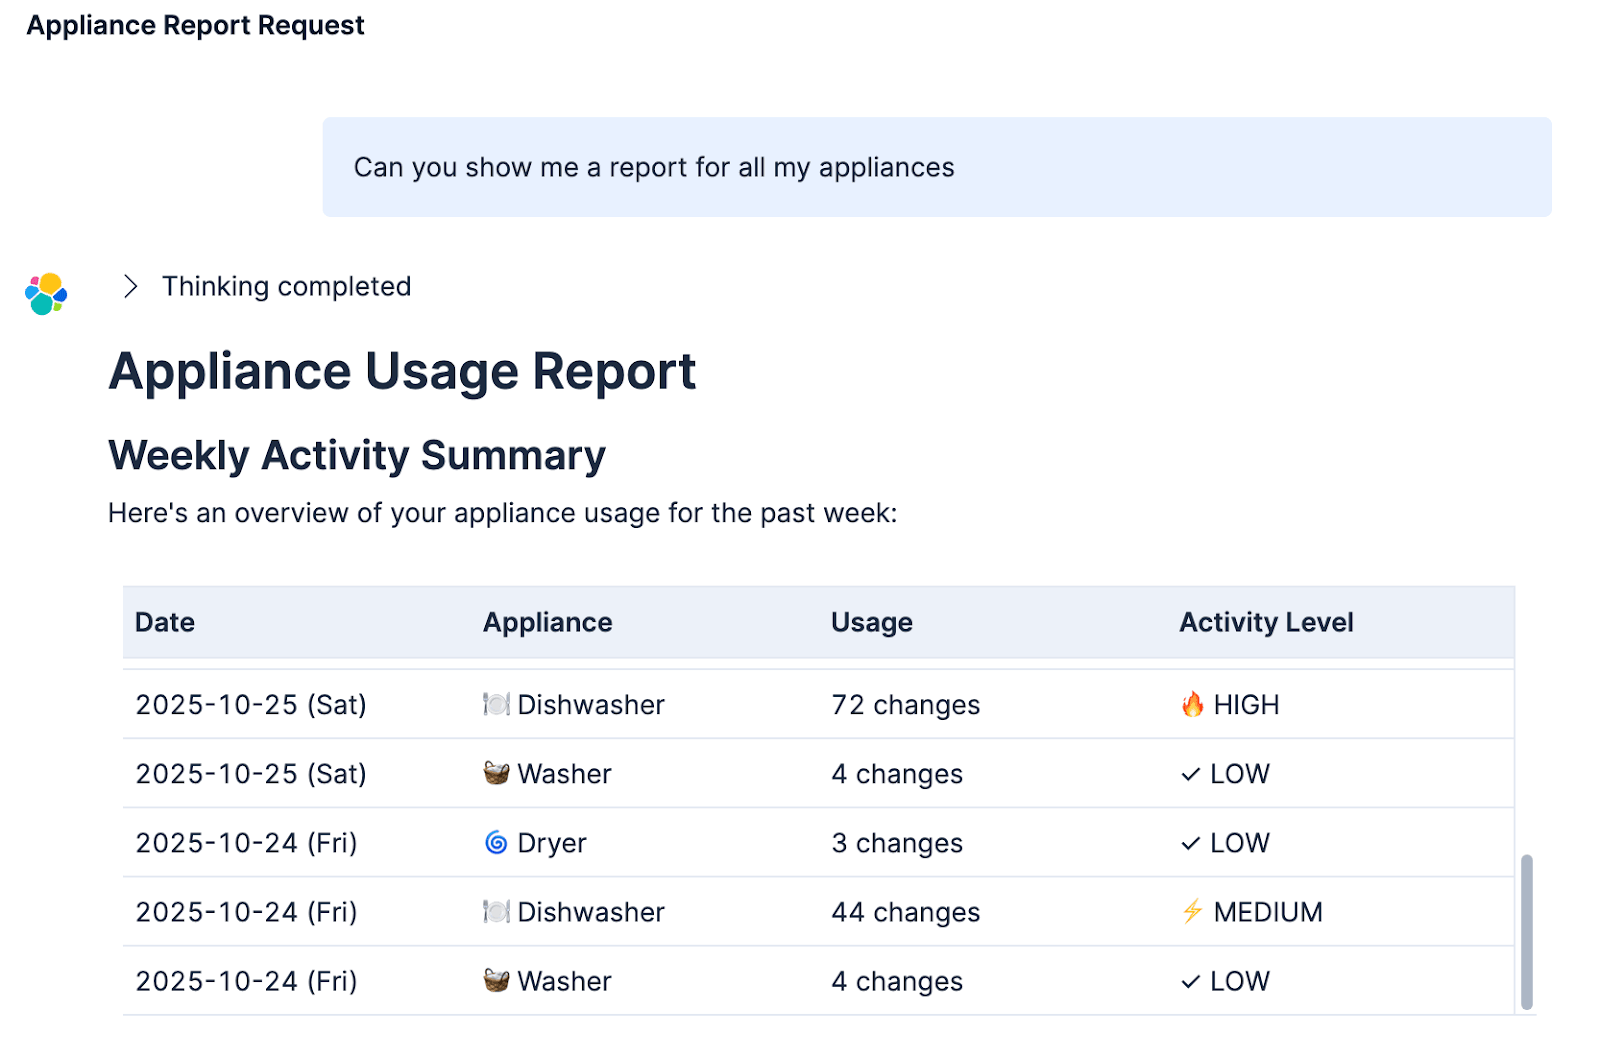The width and height of the screenshot is (1600, 1058).
Task: Click the Washer basket icon in the 2025-10-25 row
Action: 495,773
